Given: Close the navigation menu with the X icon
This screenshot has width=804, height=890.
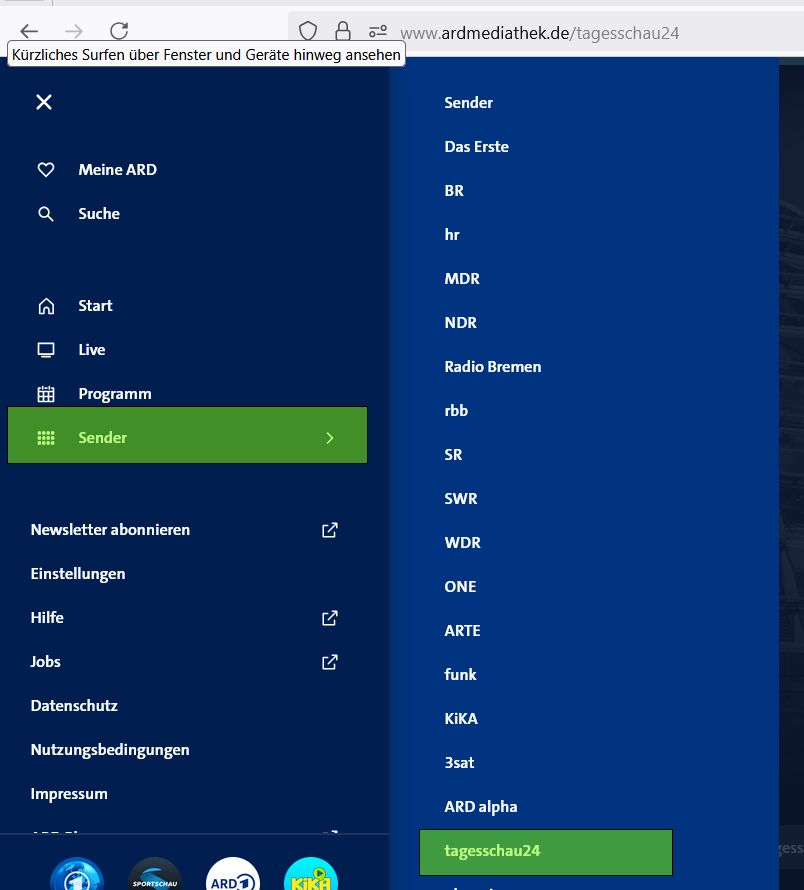Looking at the screenshot, I should point(44,102).
